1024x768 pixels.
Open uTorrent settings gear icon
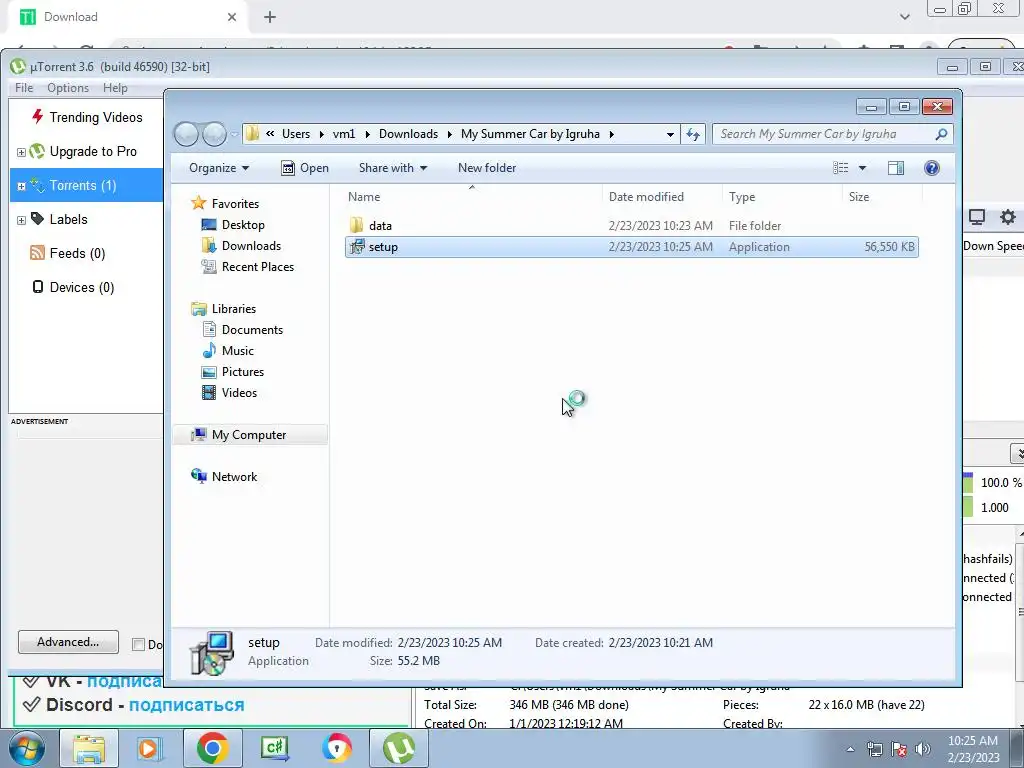[x=1008, y=217]
